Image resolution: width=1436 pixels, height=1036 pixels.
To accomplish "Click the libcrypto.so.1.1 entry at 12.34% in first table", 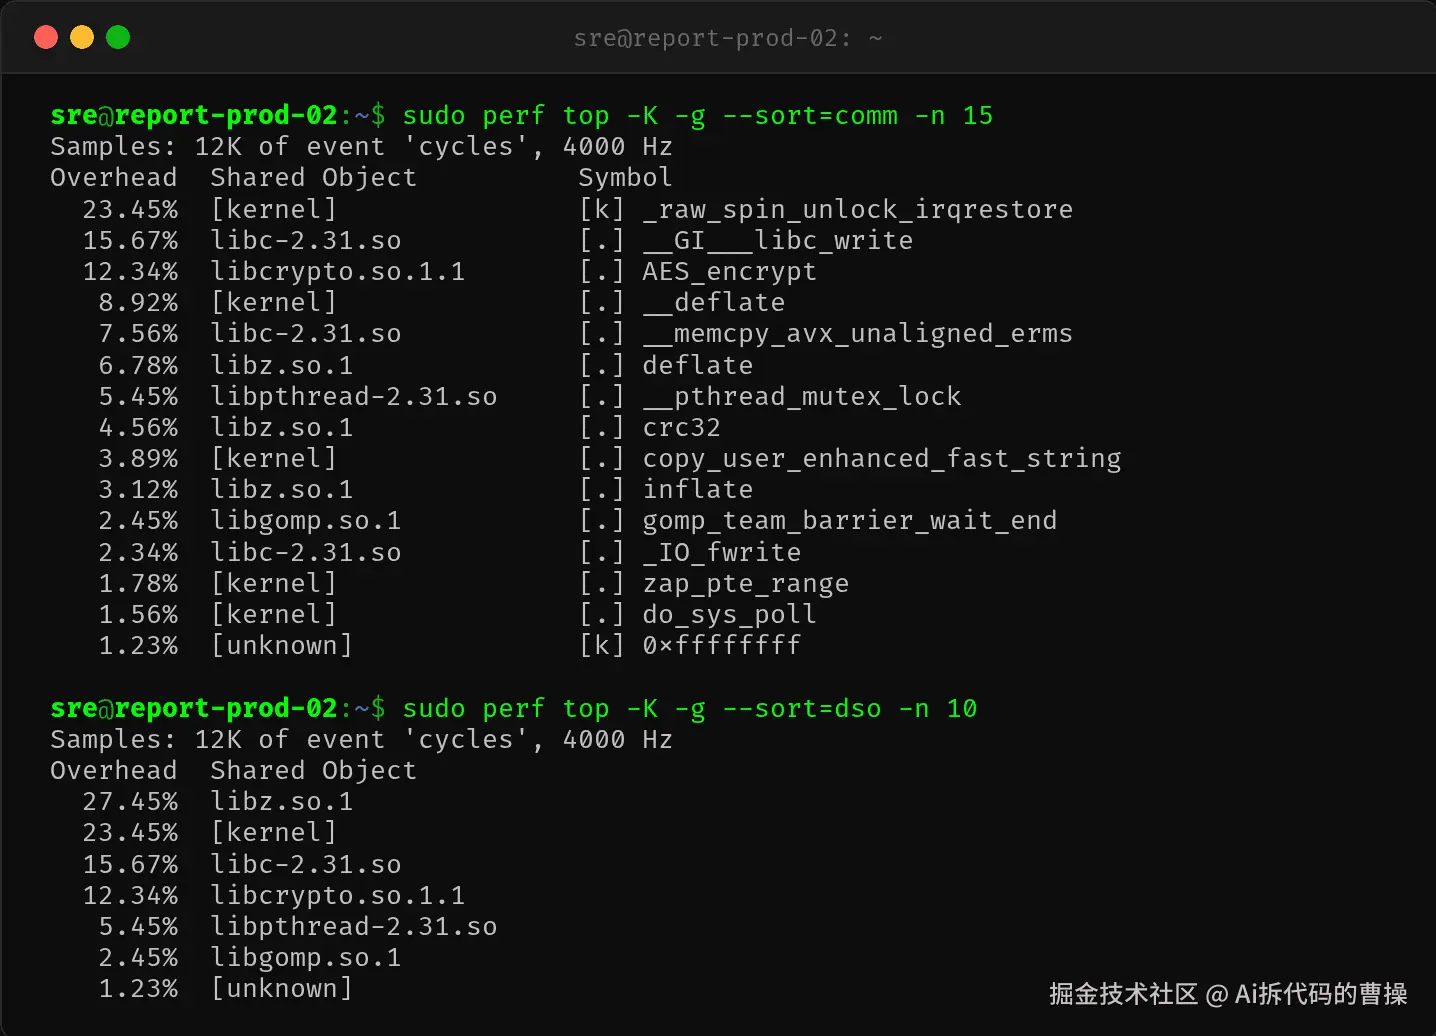I will (338, 271).
